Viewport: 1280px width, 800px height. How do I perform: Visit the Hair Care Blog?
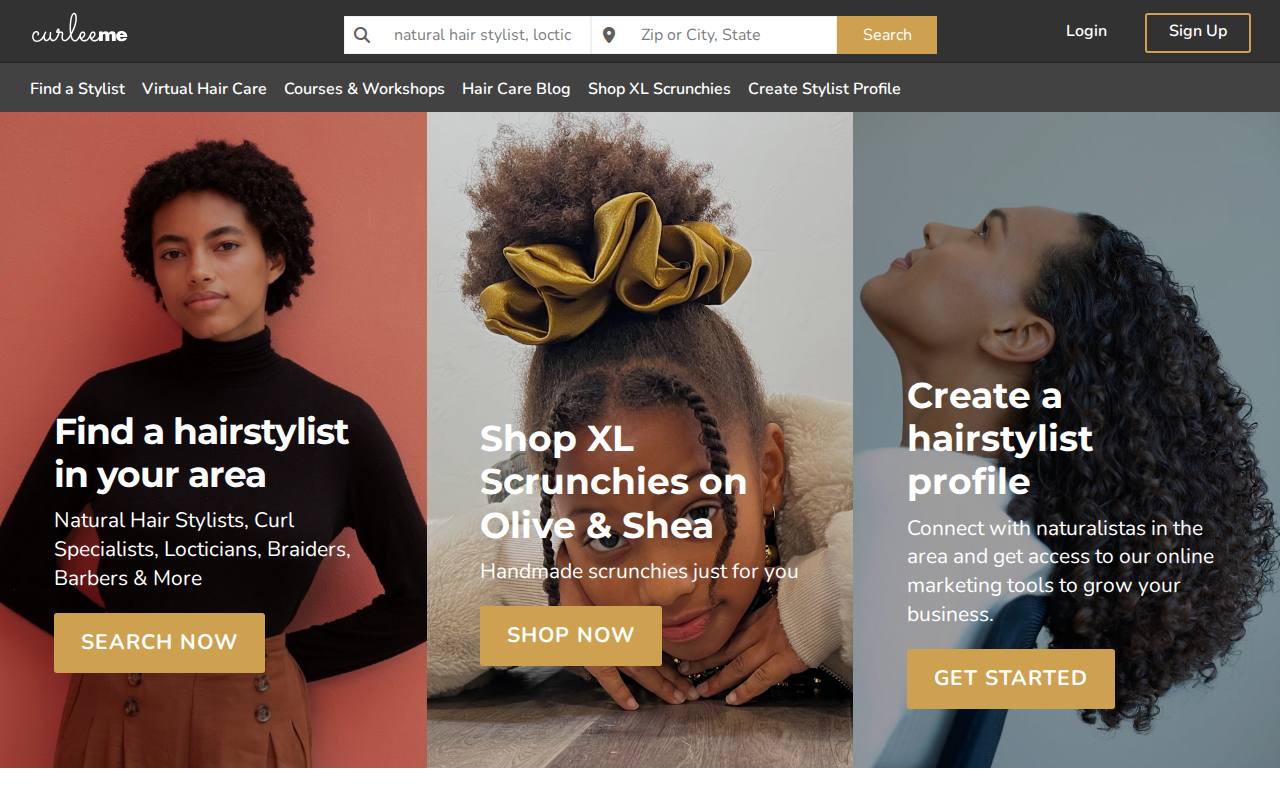[516, 88]
